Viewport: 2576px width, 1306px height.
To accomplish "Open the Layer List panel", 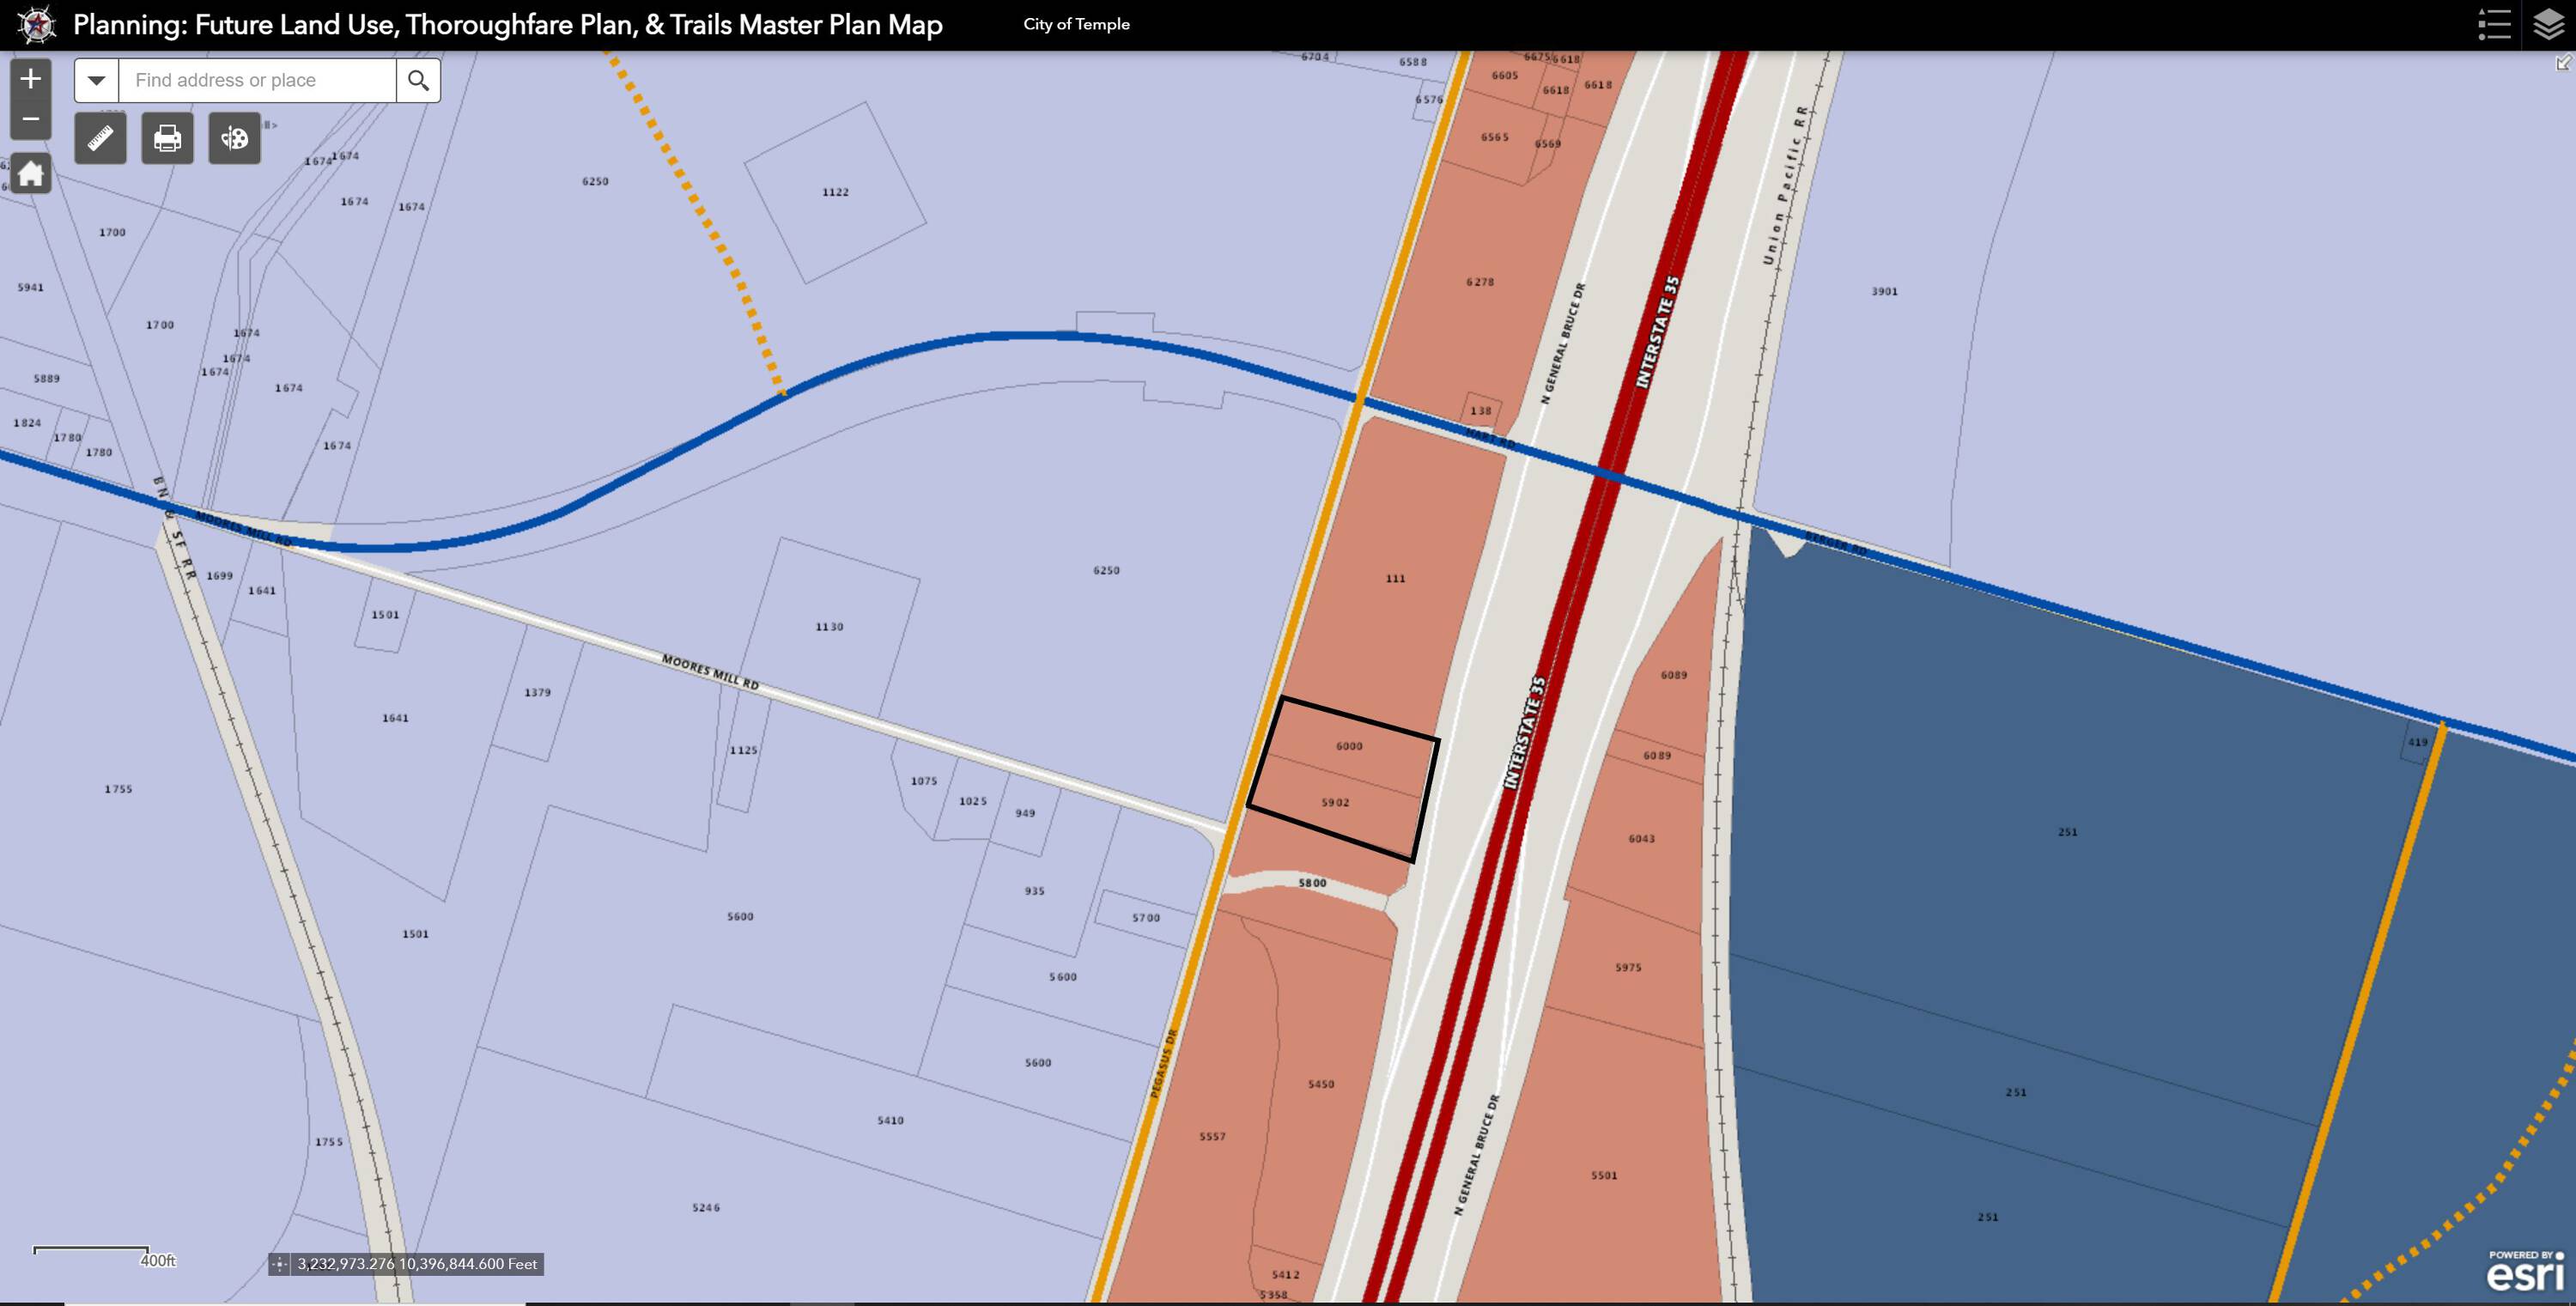I will [x=2548, y=24].
